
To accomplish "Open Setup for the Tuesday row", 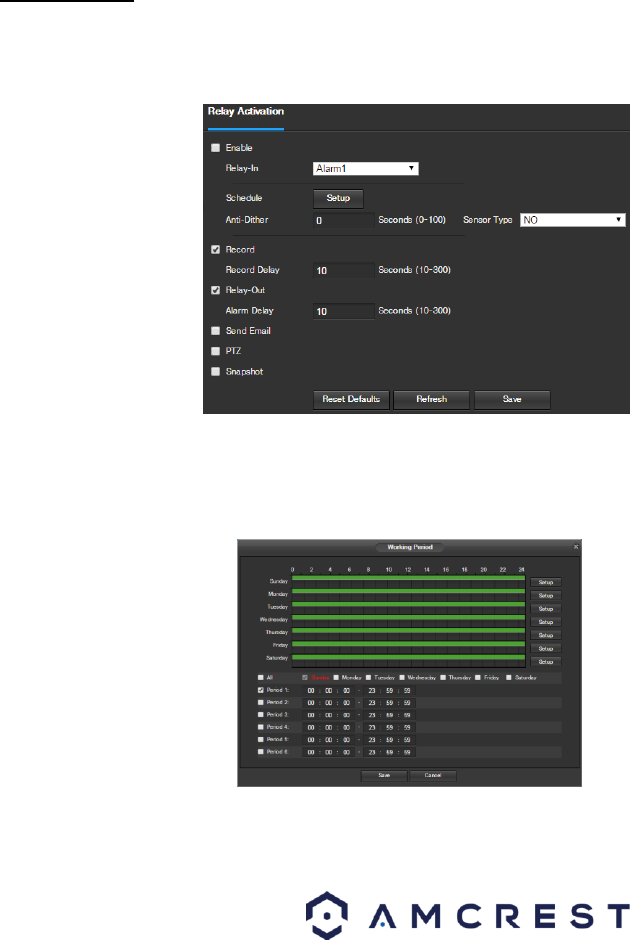I will click(x=545, y=608).
